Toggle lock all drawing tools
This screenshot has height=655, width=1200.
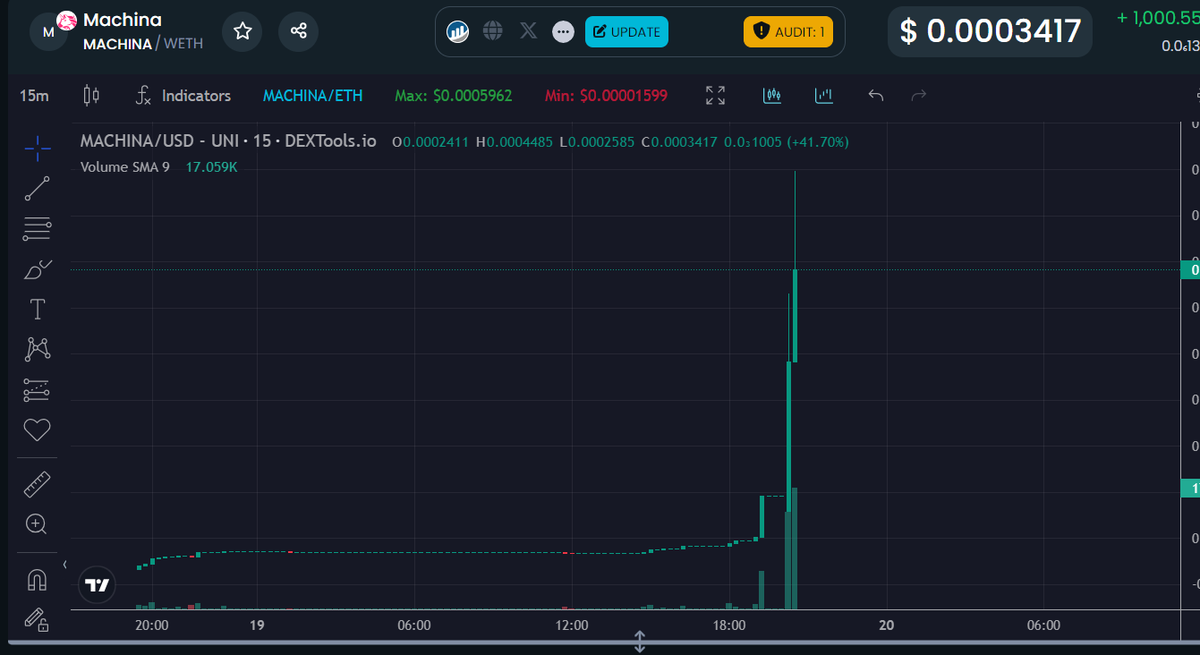[37, 620]
